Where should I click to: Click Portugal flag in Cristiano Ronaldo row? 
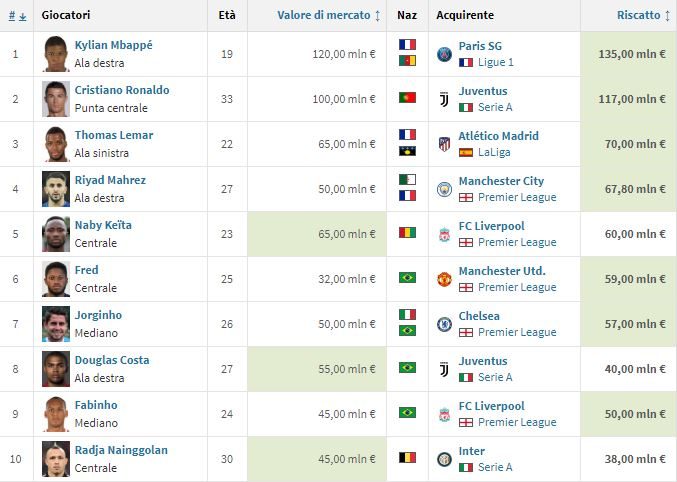pos(407,98)
